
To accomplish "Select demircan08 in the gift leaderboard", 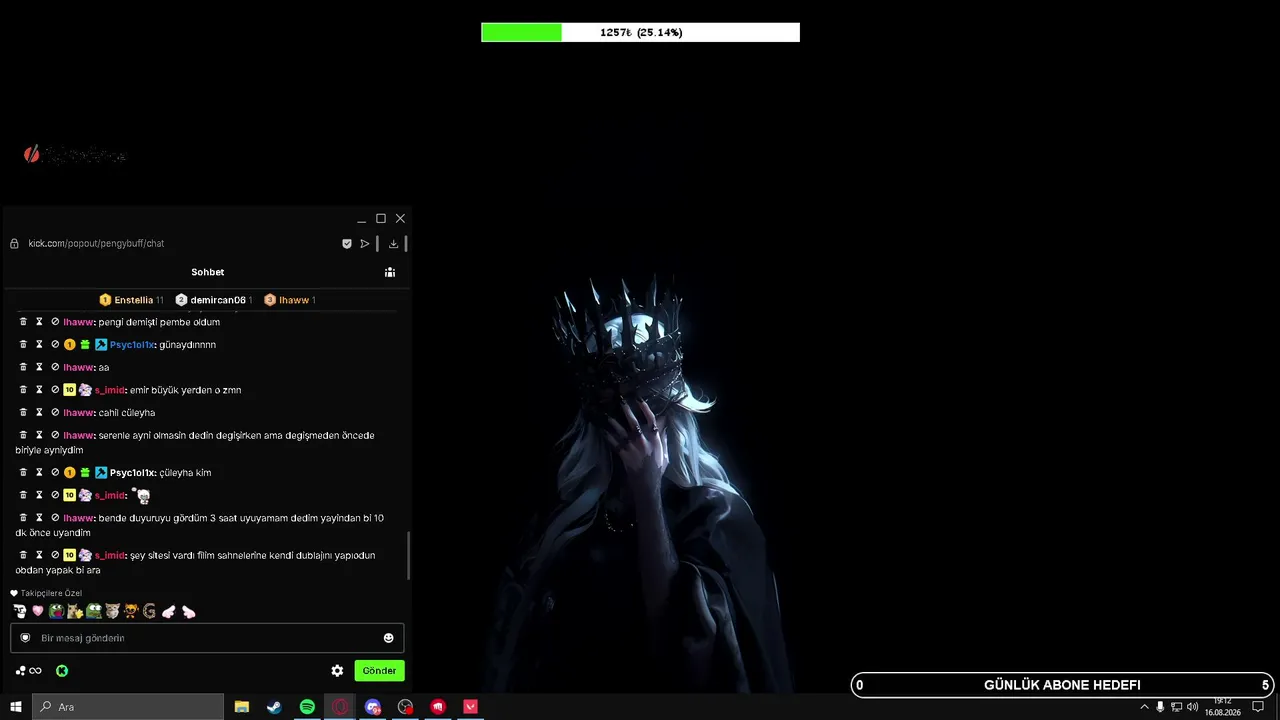I will tap(213, 300).
